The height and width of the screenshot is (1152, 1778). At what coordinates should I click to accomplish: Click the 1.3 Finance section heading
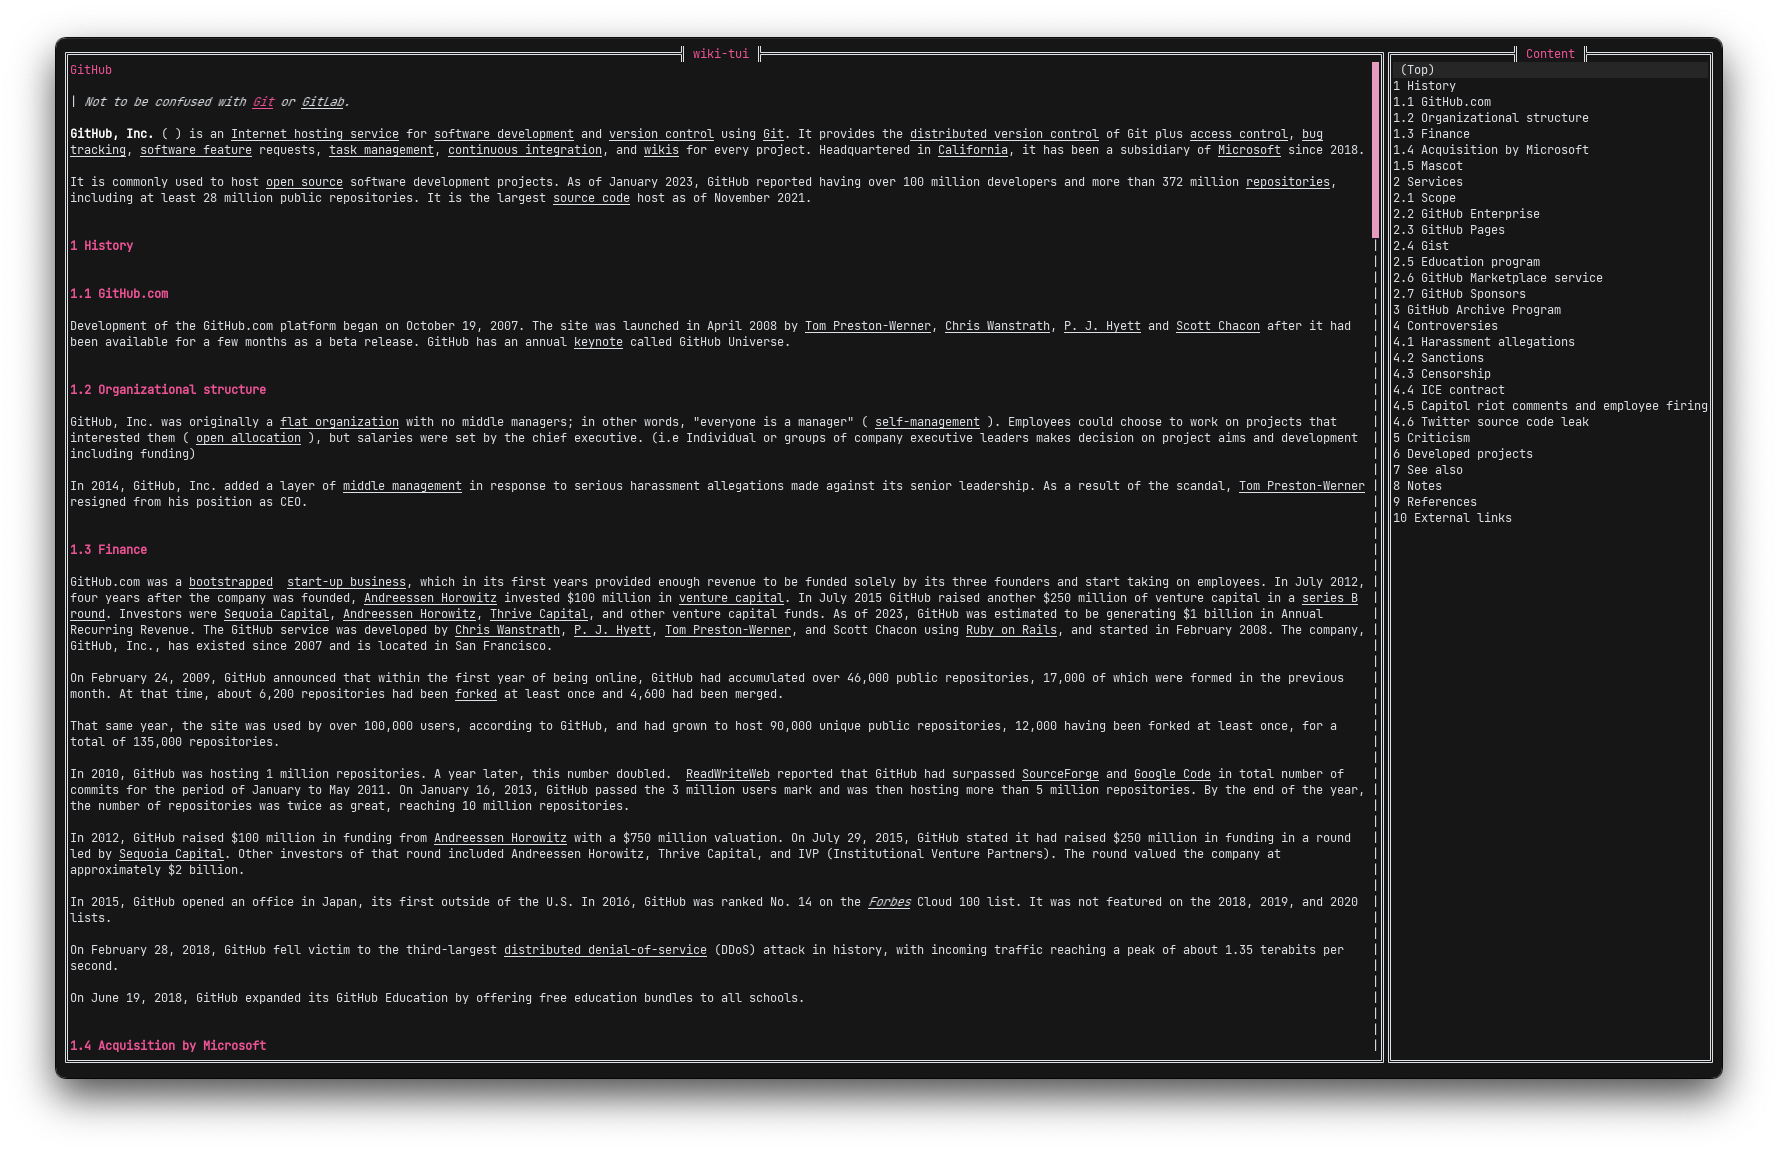click(x=108, y=550)
